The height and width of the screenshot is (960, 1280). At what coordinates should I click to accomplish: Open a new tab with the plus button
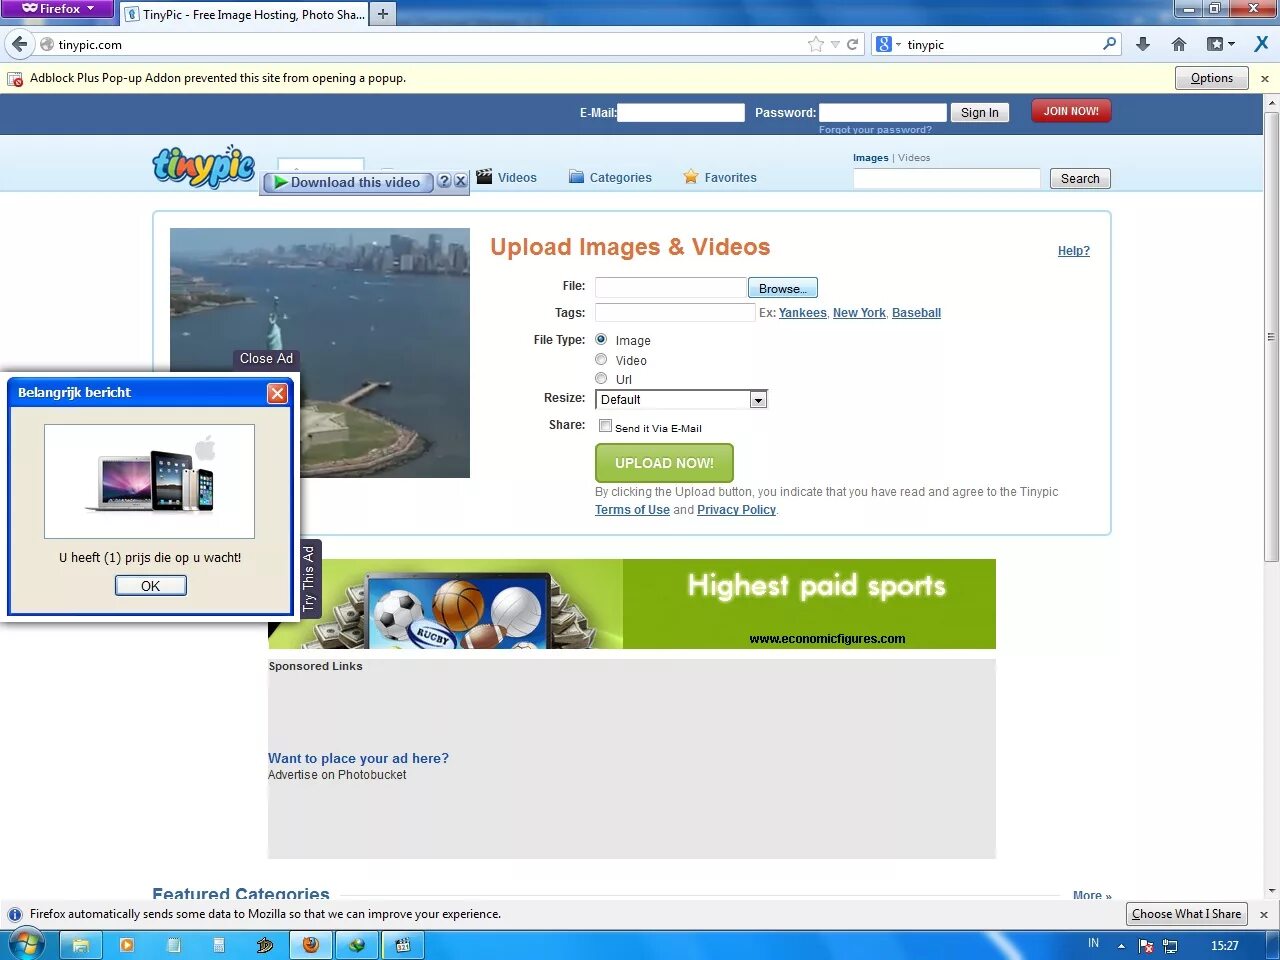(x=383, y=14)
